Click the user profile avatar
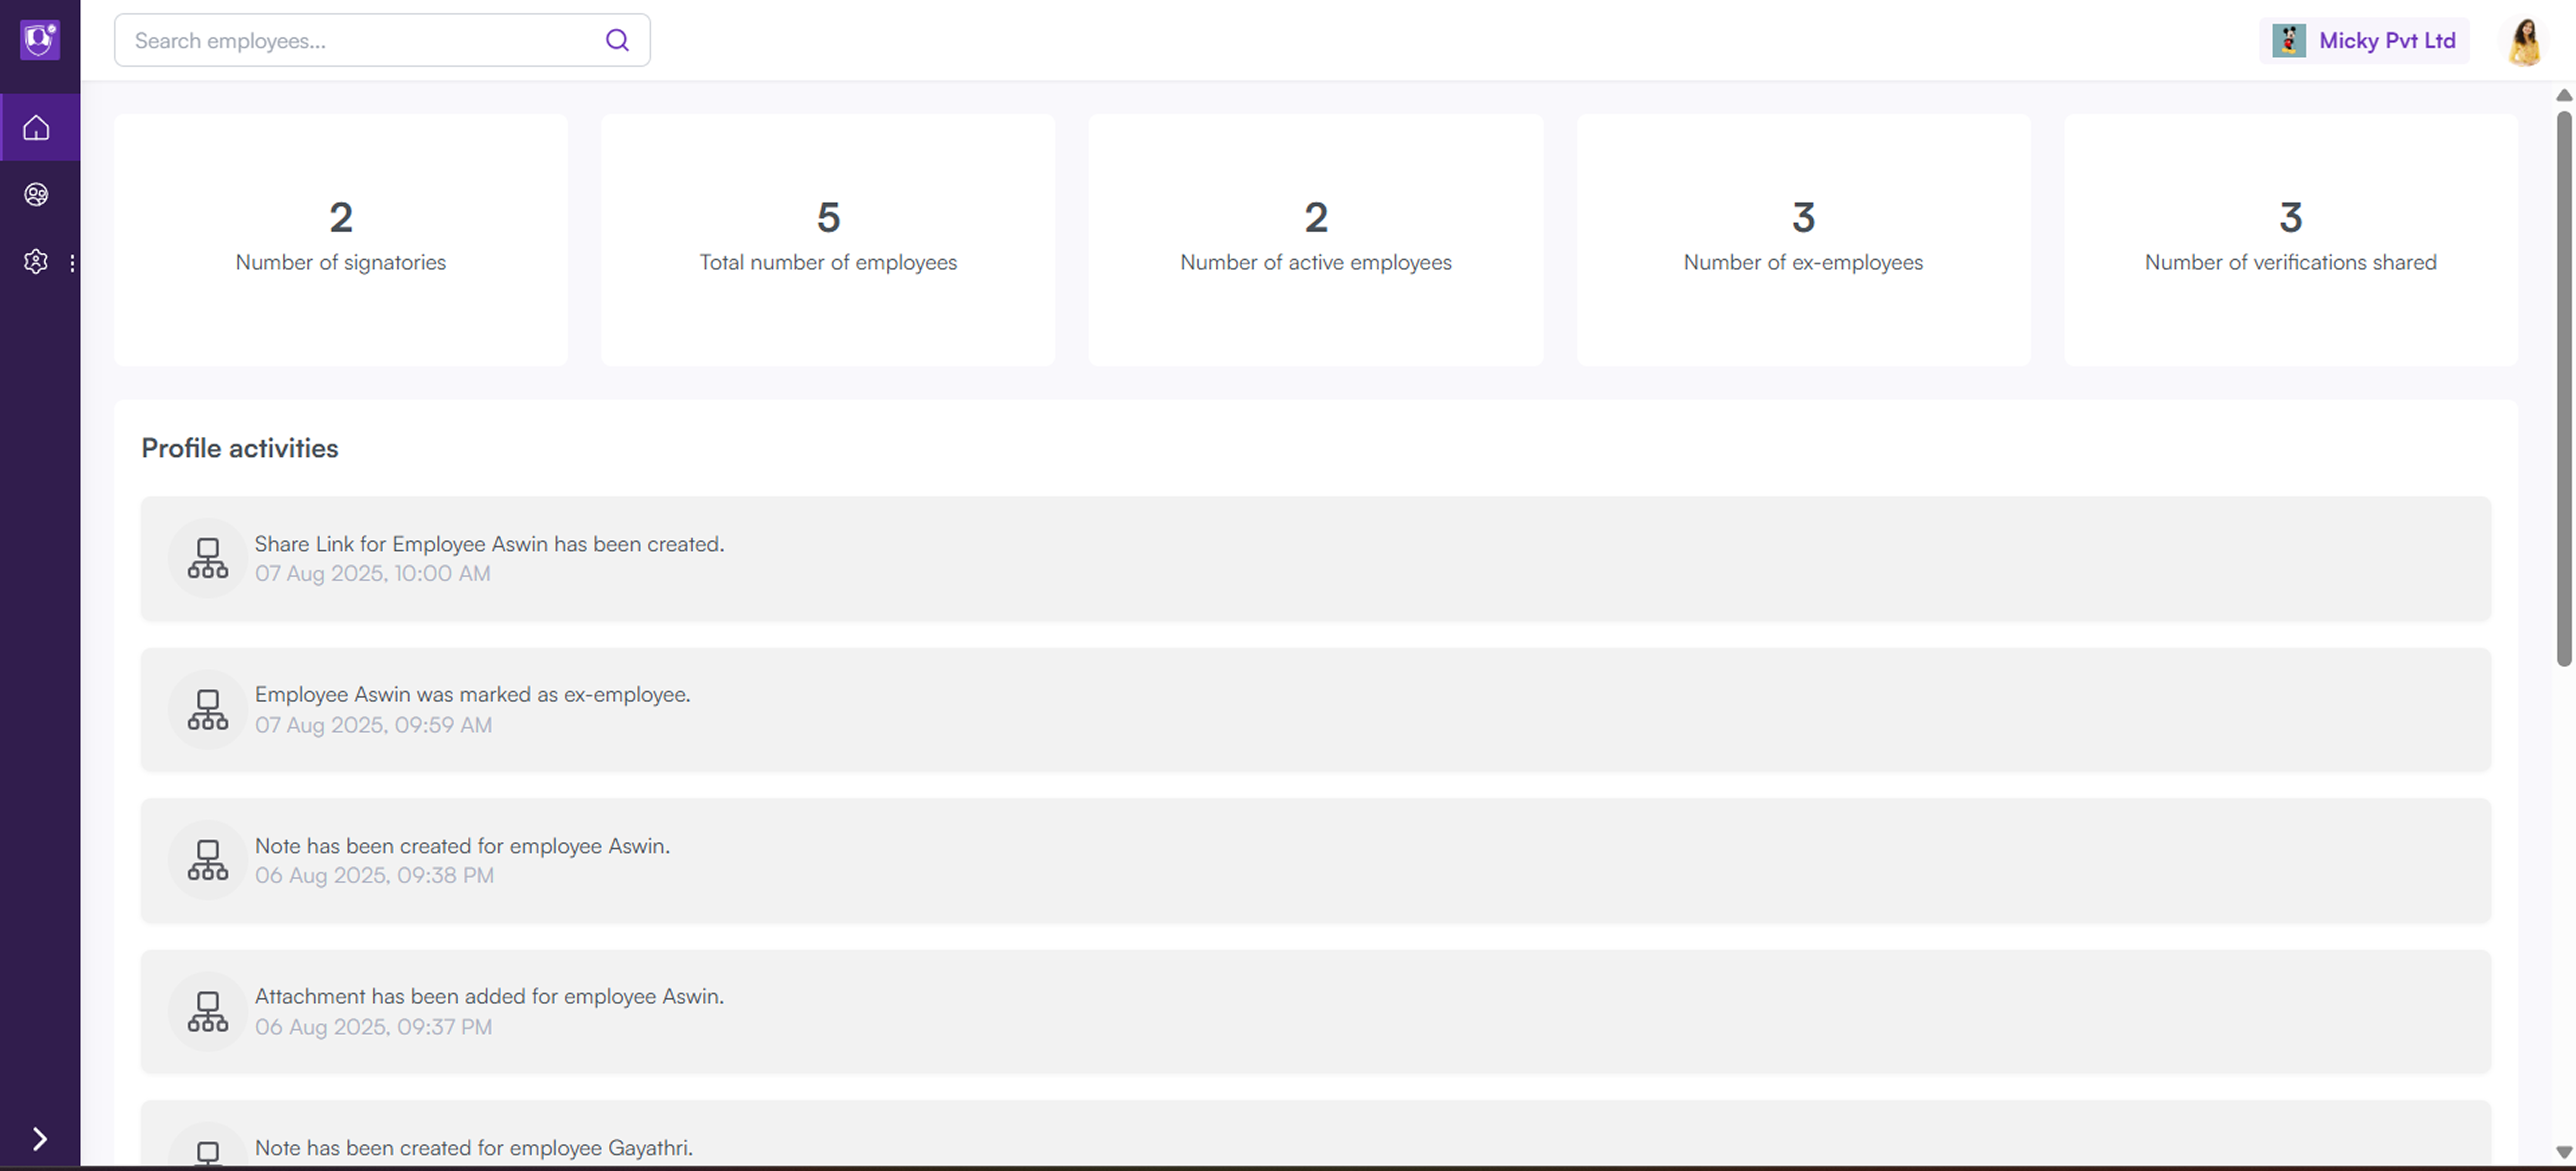2576x1171 pixels. 2524,41
